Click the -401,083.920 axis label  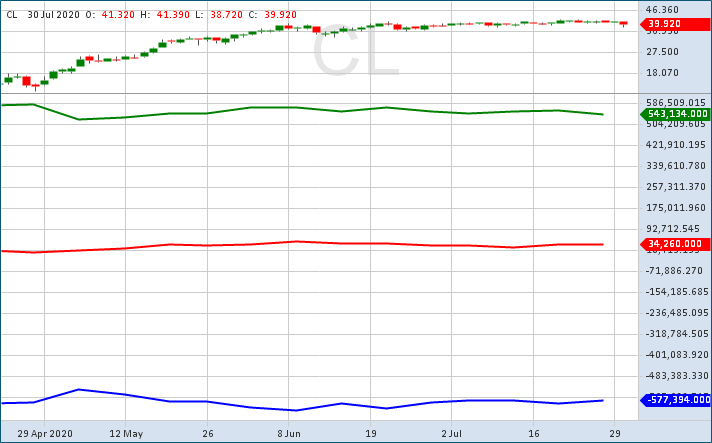coord(676,354)
